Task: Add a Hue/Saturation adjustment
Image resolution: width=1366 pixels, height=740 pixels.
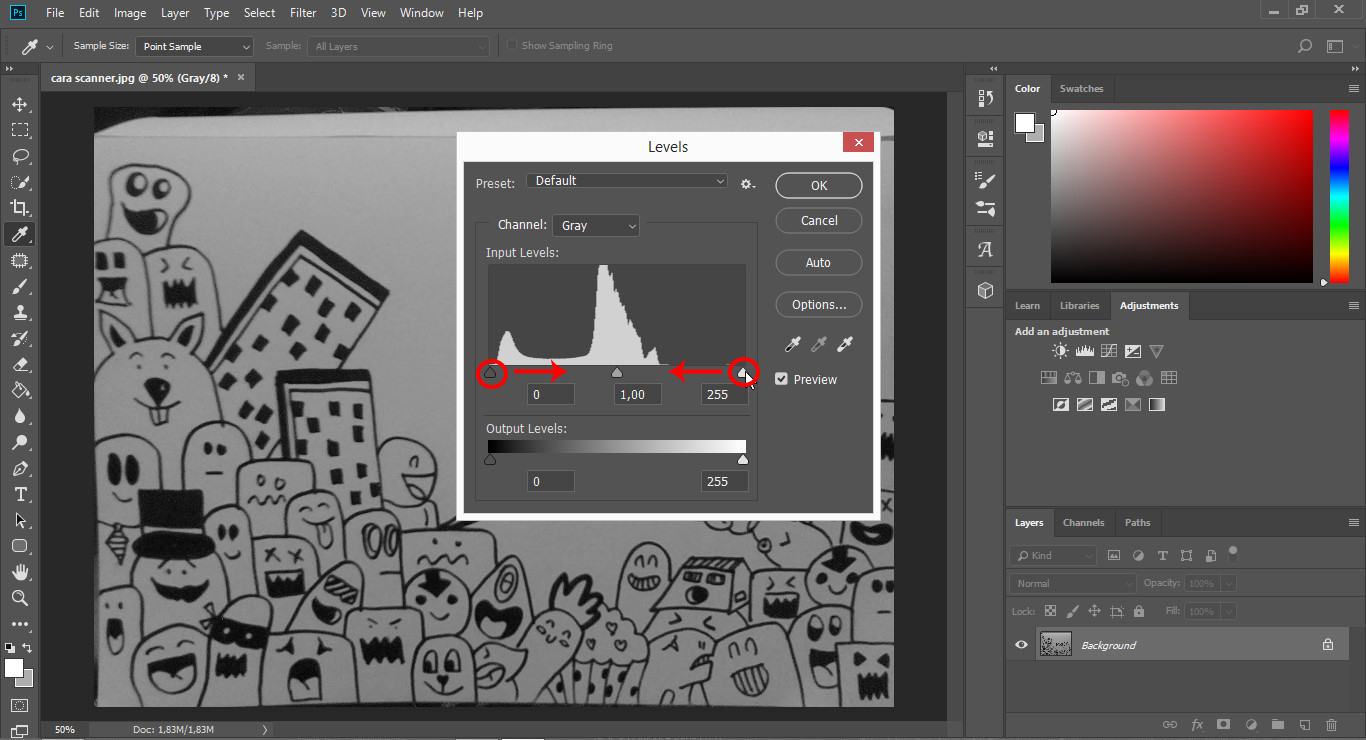Action: tap(1049, 378)
